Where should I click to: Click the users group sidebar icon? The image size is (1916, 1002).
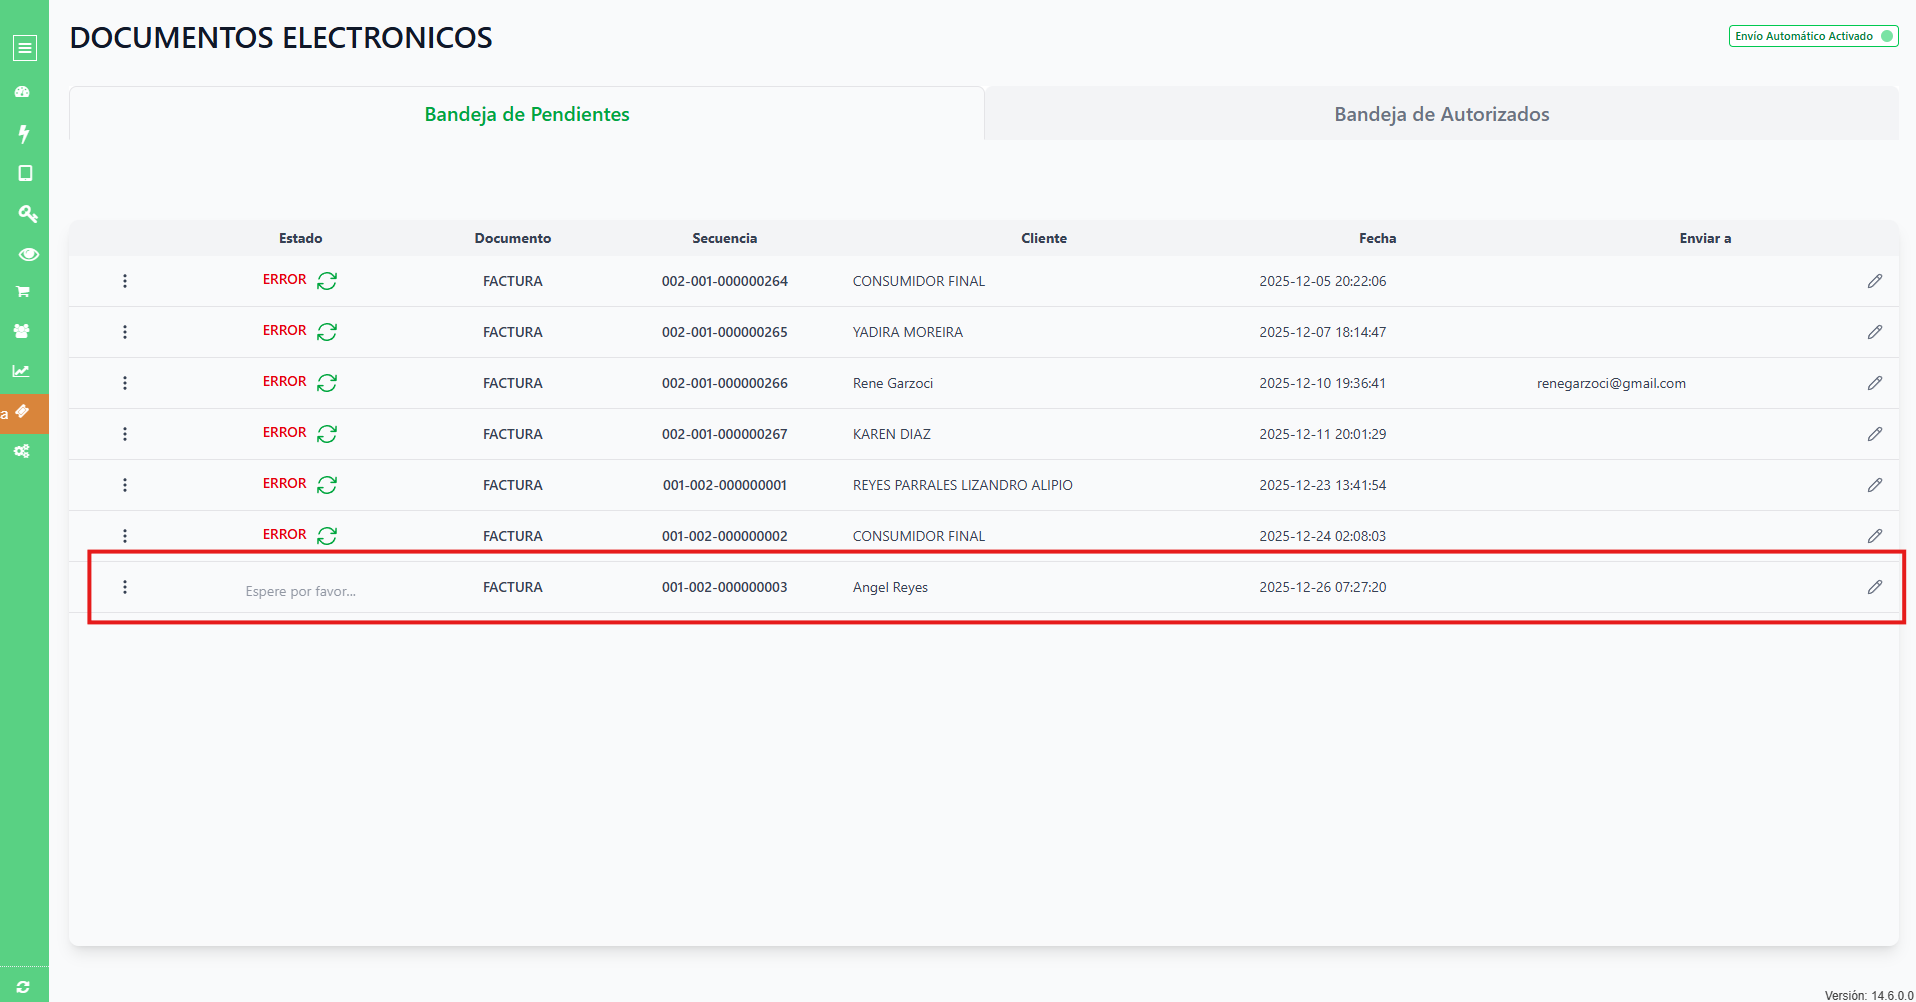22,331
